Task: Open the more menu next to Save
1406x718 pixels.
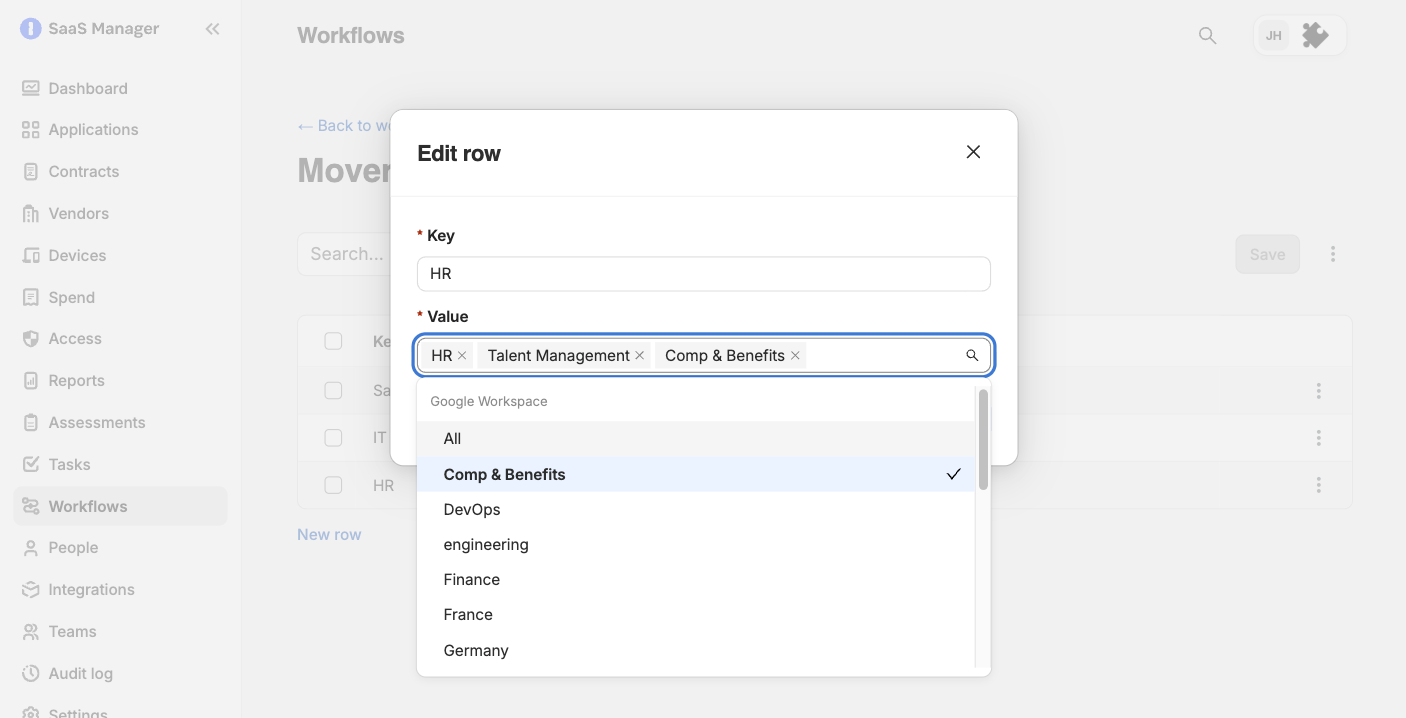Action: tap(1333, 254)
